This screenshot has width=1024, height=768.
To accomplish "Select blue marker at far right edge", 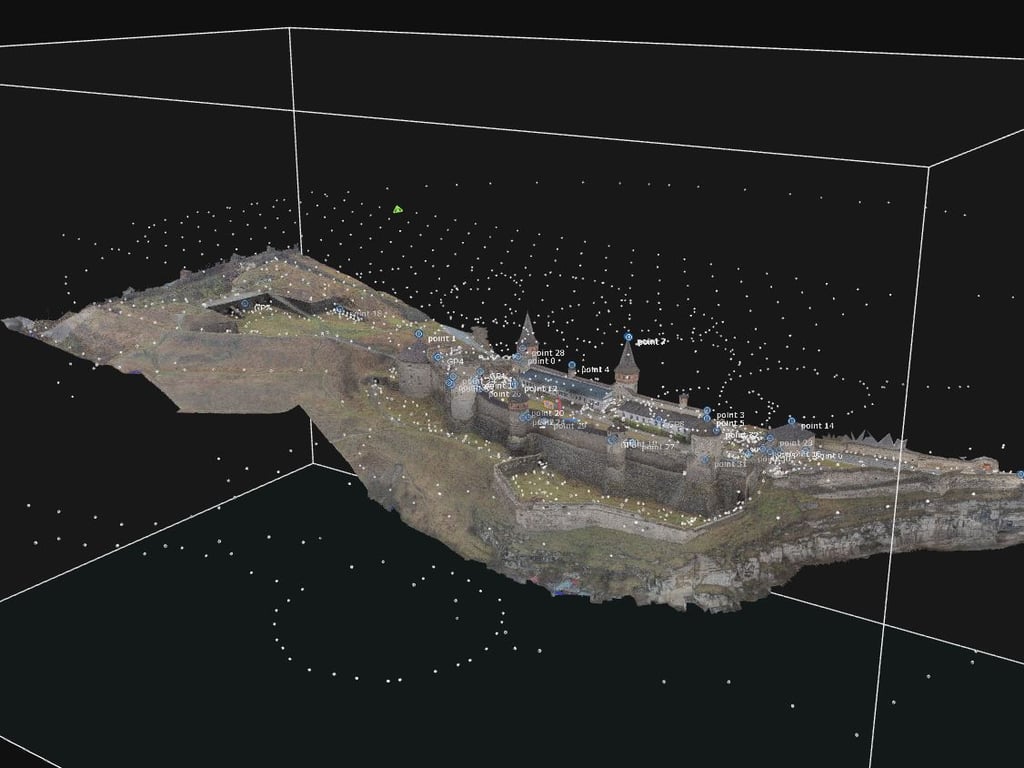I will click(x=1019, y=474).
